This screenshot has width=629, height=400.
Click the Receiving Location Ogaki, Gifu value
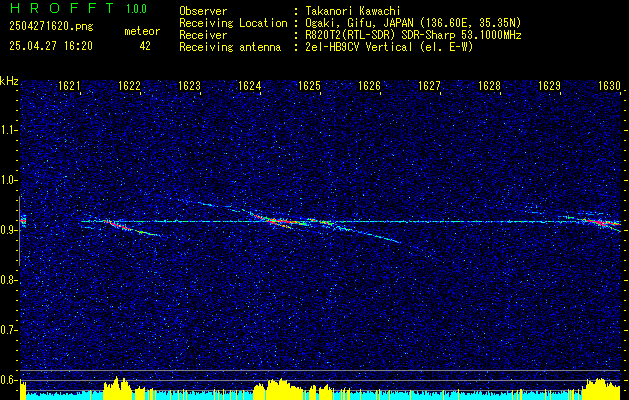pos(413,23)
